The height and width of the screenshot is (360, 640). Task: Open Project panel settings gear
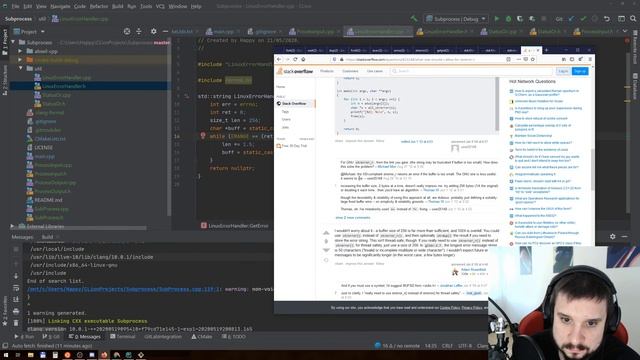(x=153, y=31)
